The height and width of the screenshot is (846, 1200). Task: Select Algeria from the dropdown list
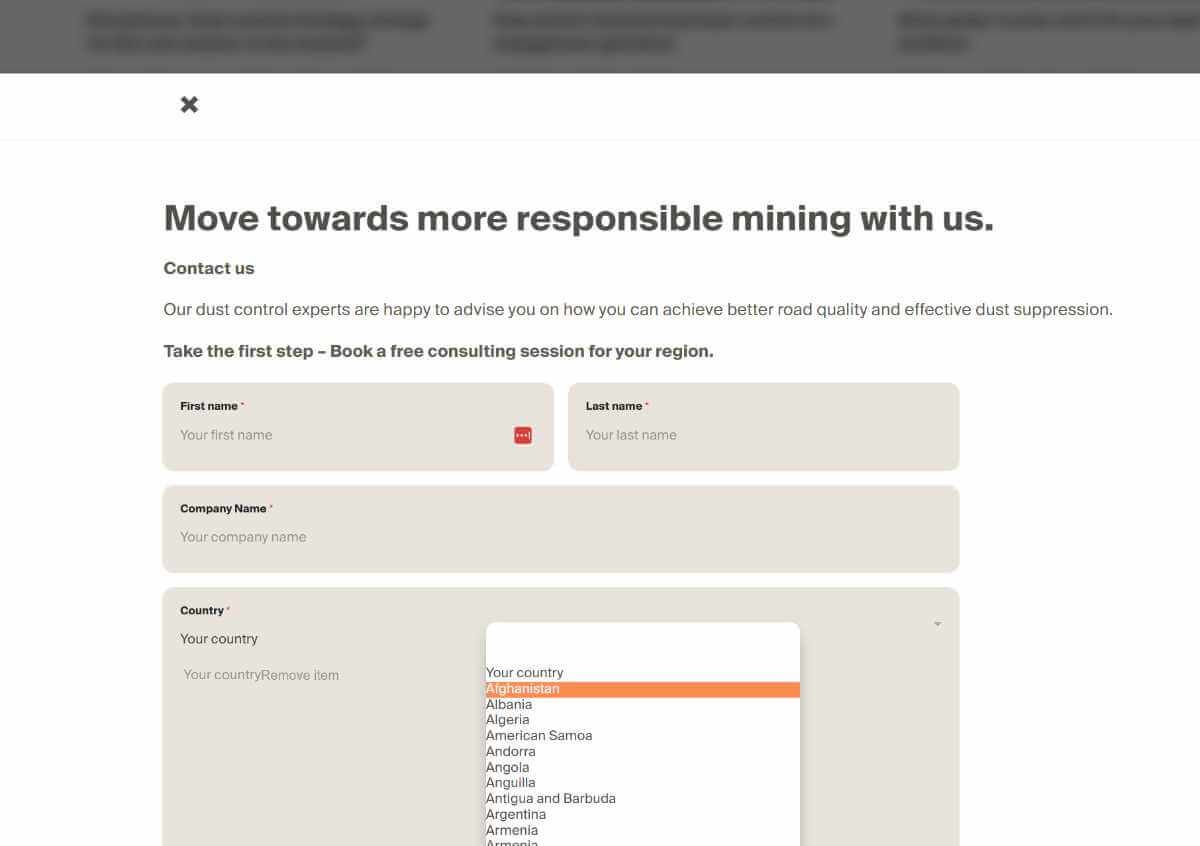pos(508,720)
